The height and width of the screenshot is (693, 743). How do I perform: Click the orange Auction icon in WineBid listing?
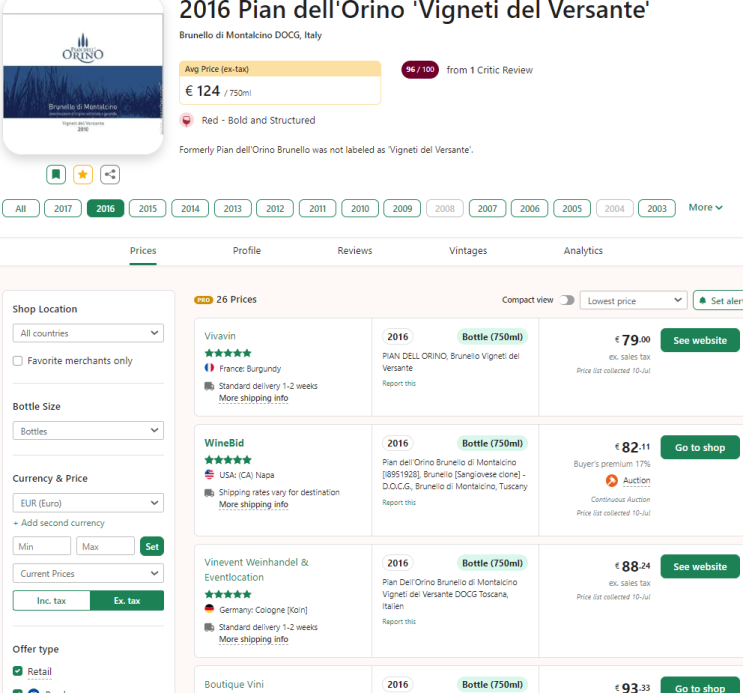point(612,480)
